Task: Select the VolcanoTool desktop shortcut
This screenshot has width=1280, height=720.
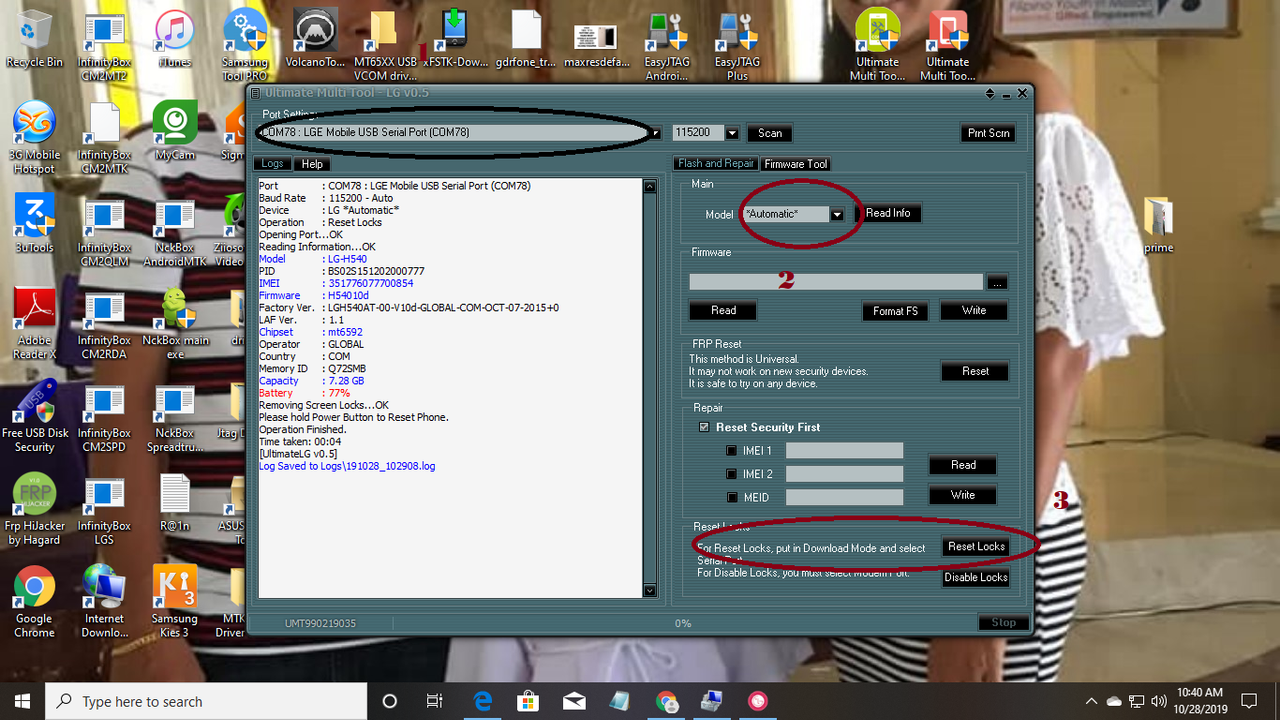Action: (315, 40)
